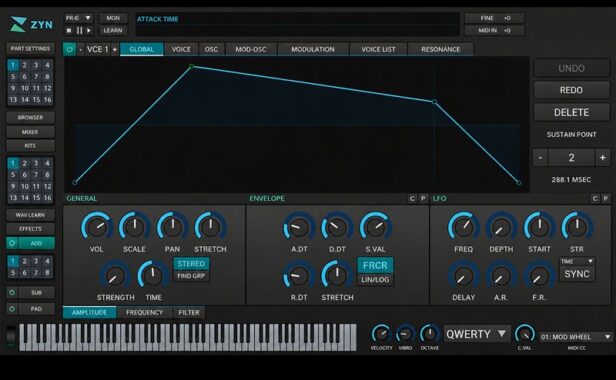Open the preset dropdown beside MON
This screenshot has width=616, height=380.
pyautogui.click(x=79, y=18)
